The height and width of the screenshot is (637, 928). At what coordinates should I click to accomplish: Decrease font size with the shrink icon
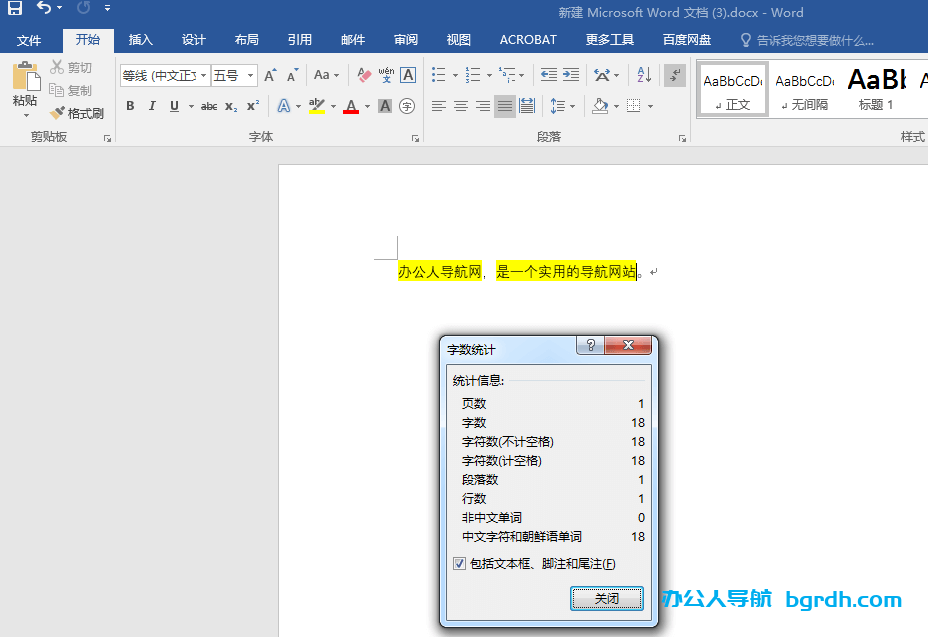click(292, 75)
